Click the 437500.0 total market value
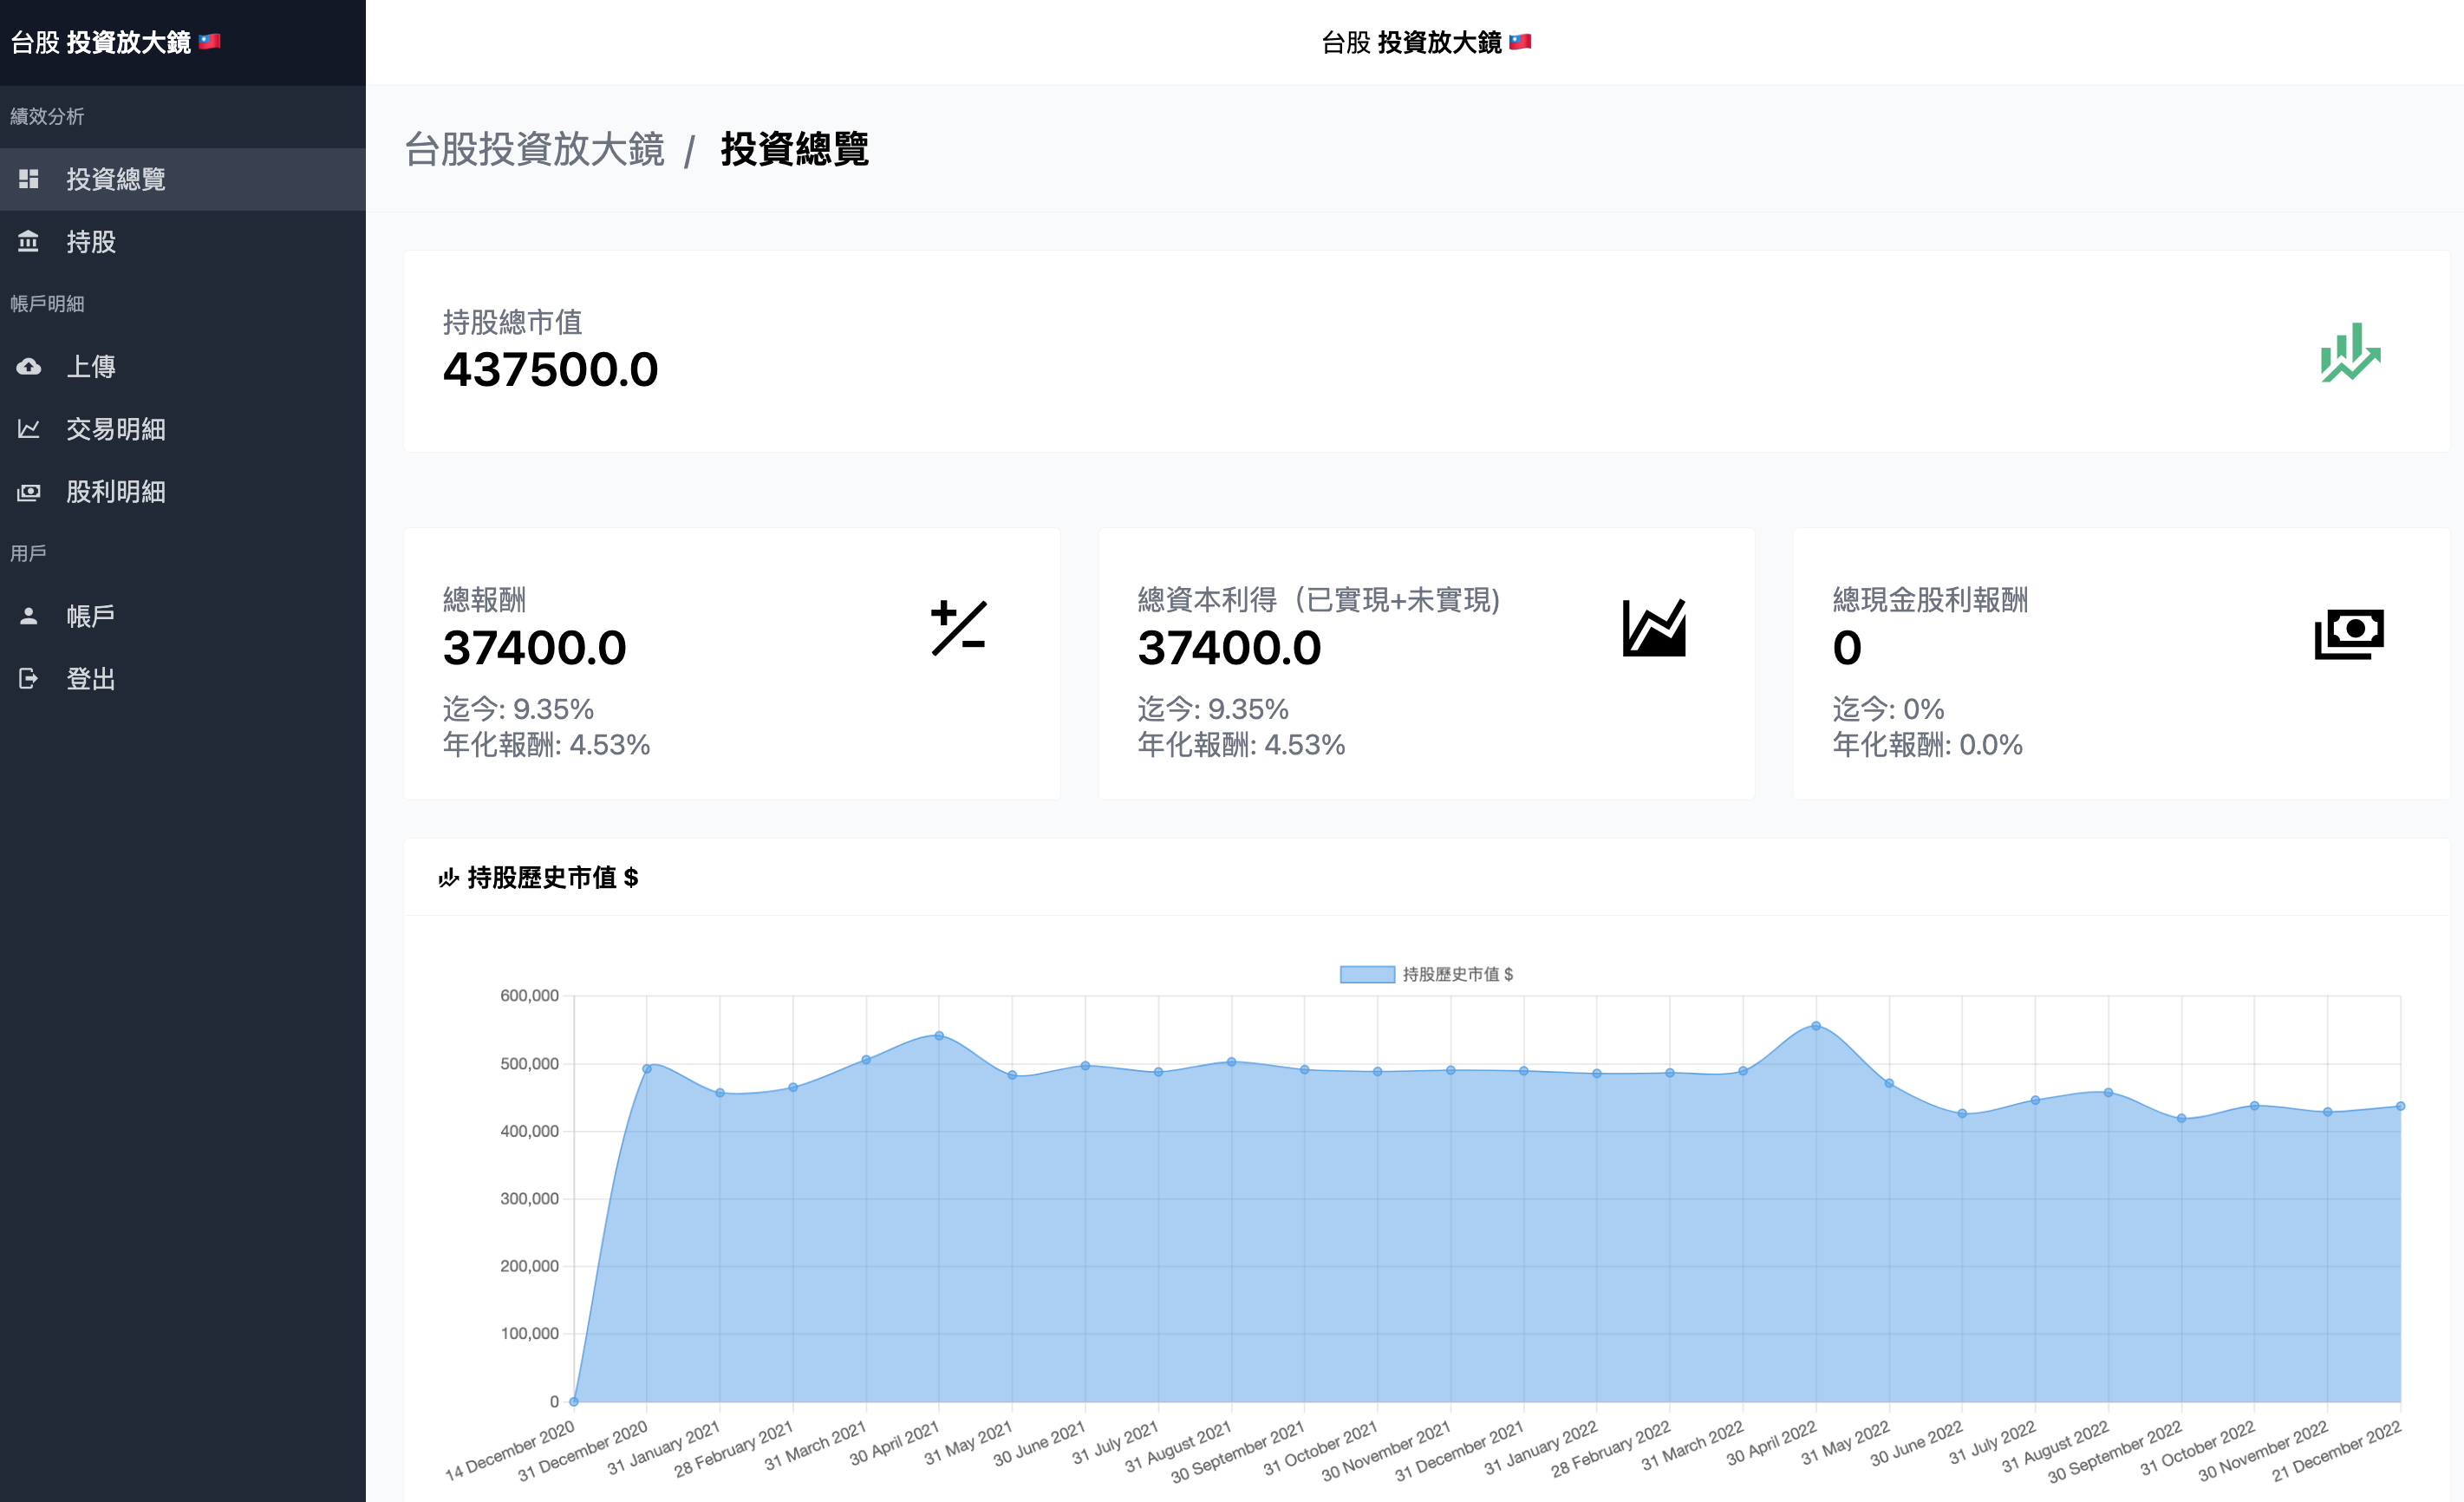 (x=551, y=370)
